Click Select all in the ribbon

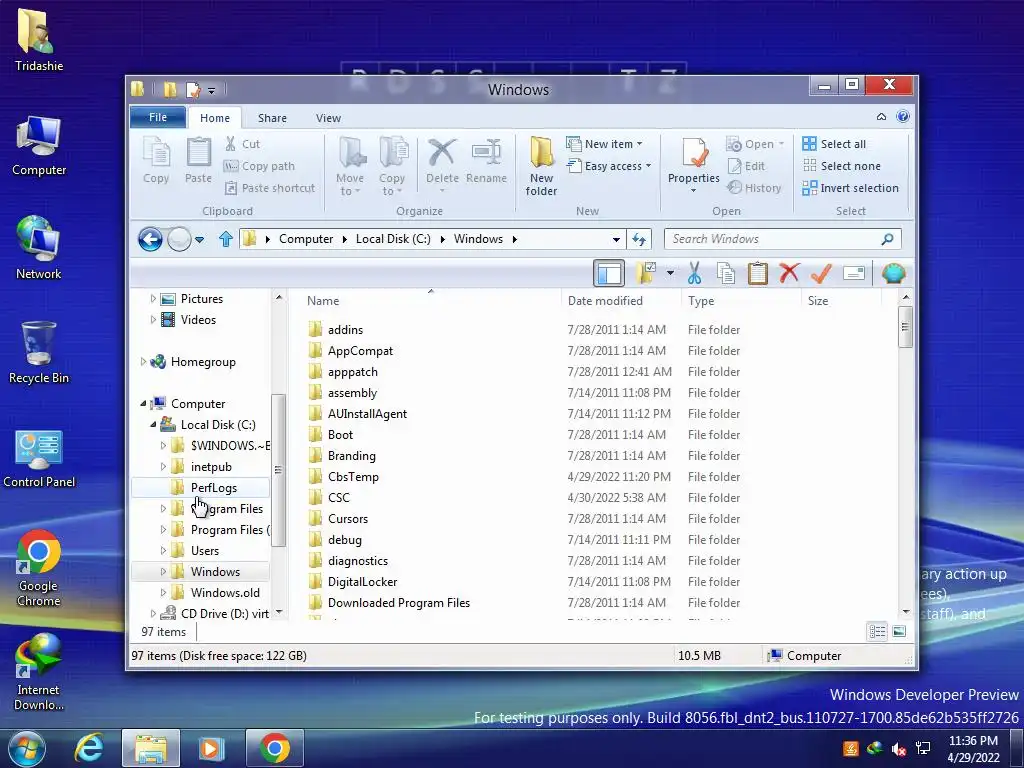point(834,144)
